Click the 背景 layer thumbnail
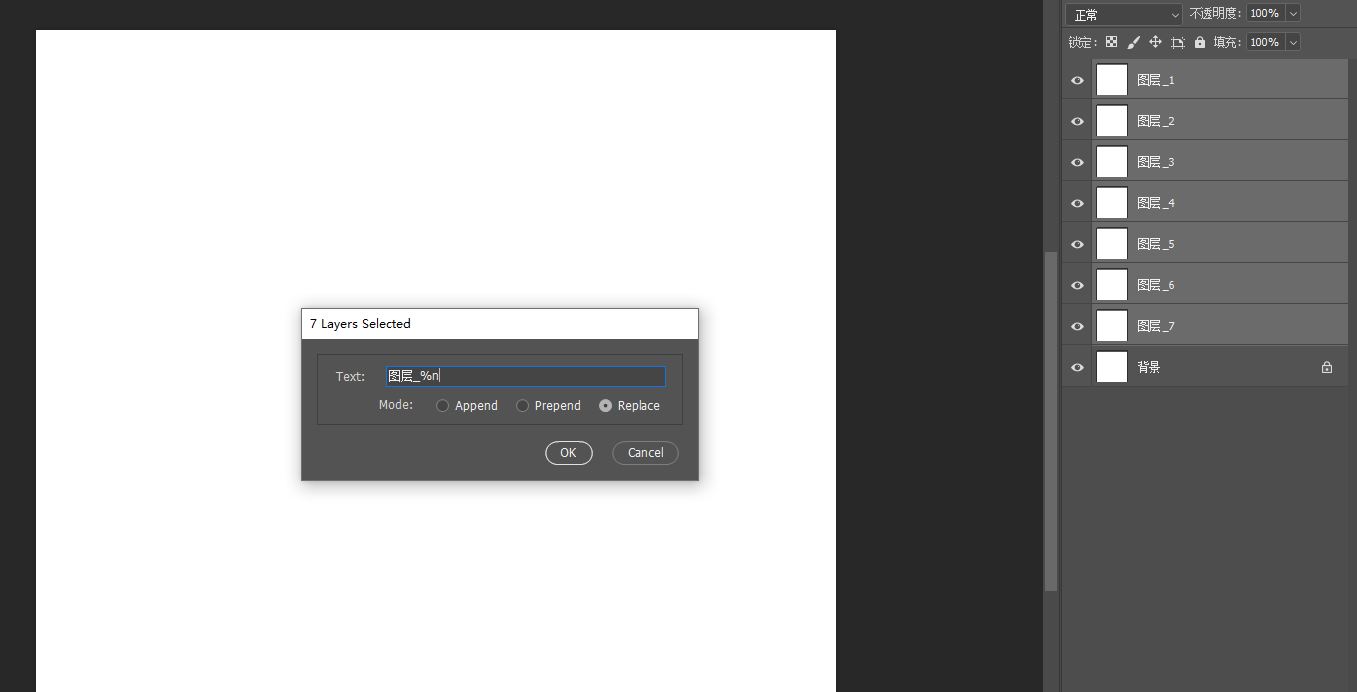 point(1112,367)
